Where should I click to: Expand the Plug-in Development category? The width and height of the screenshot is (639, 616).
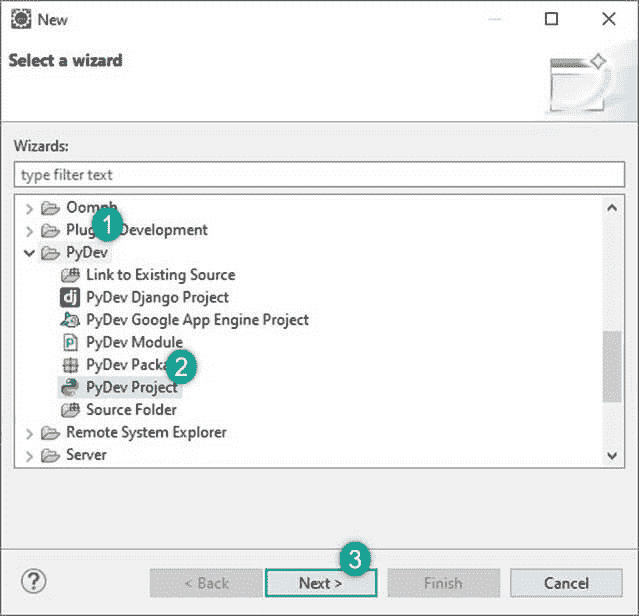(x=29, y=231)
